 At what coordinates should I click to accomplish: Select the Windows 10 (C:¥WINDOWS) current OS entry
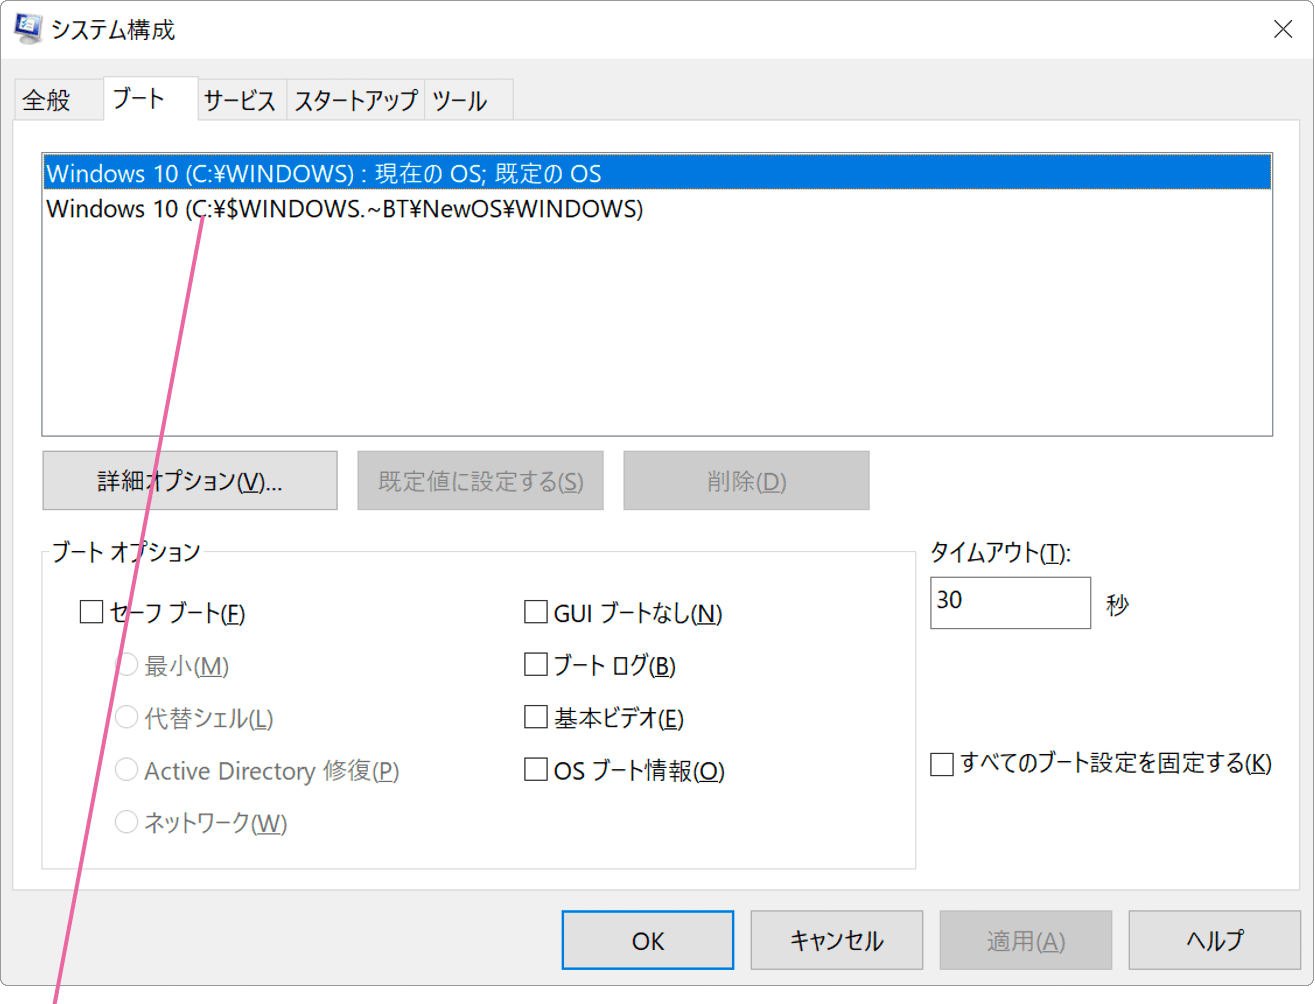657,173
